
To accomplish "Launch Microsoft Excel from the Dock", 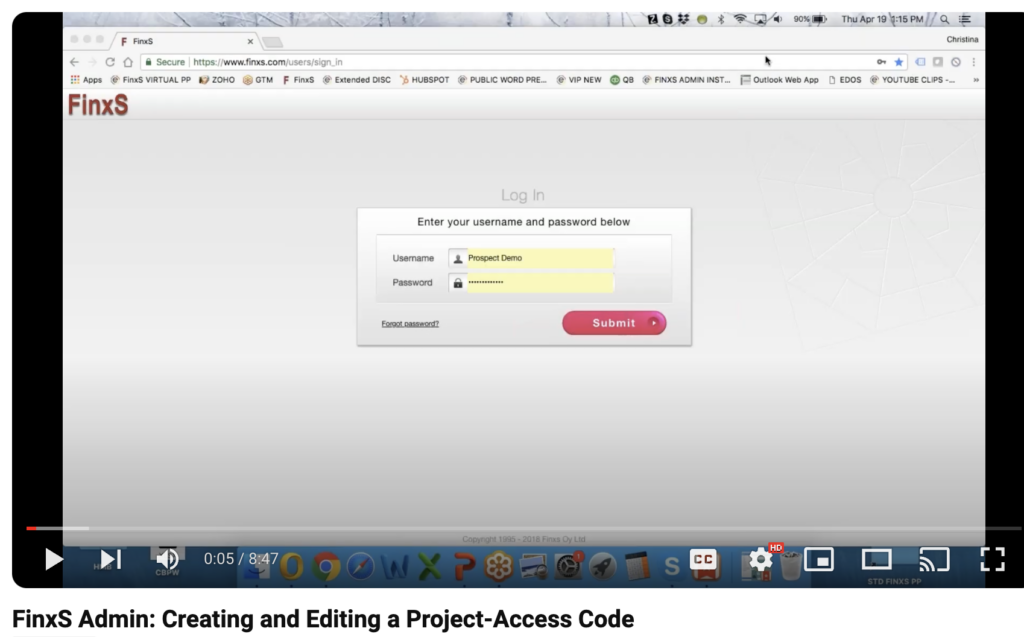I will [x=430, y=566].
